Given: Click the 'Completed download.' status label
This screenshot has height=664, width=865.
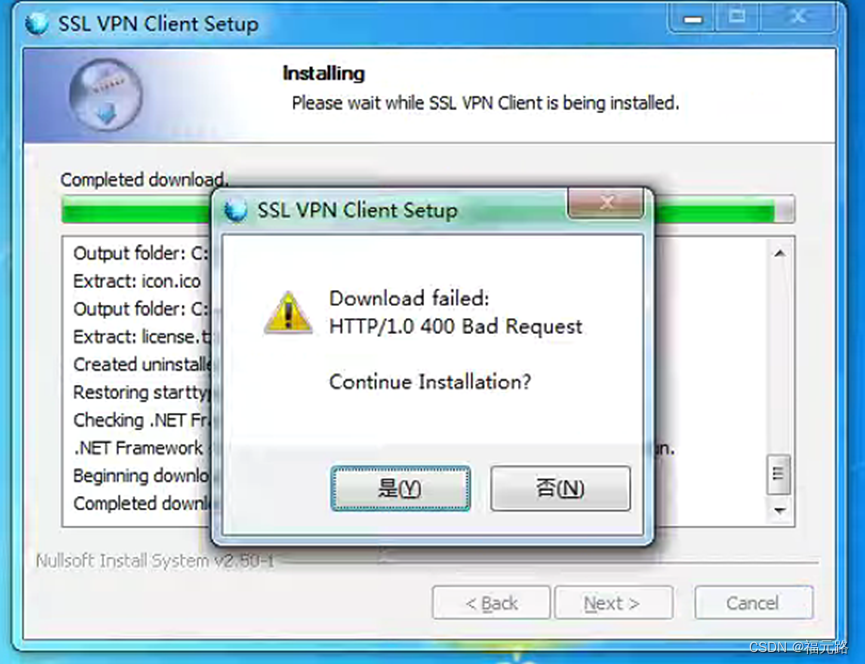Looking at the screenshot, I should tap(143, 180).
